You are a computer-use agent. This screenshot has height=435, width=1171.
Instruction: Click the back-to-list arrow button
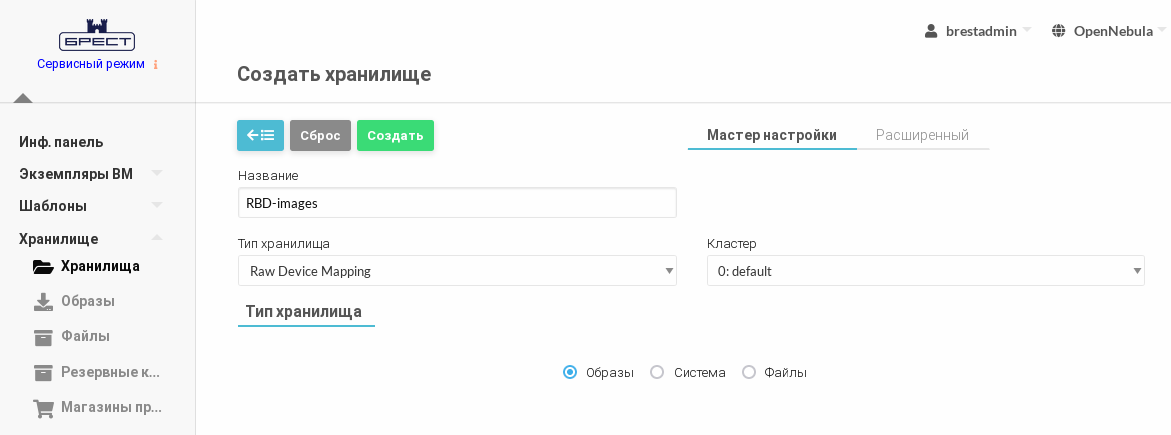click(260, 135)
